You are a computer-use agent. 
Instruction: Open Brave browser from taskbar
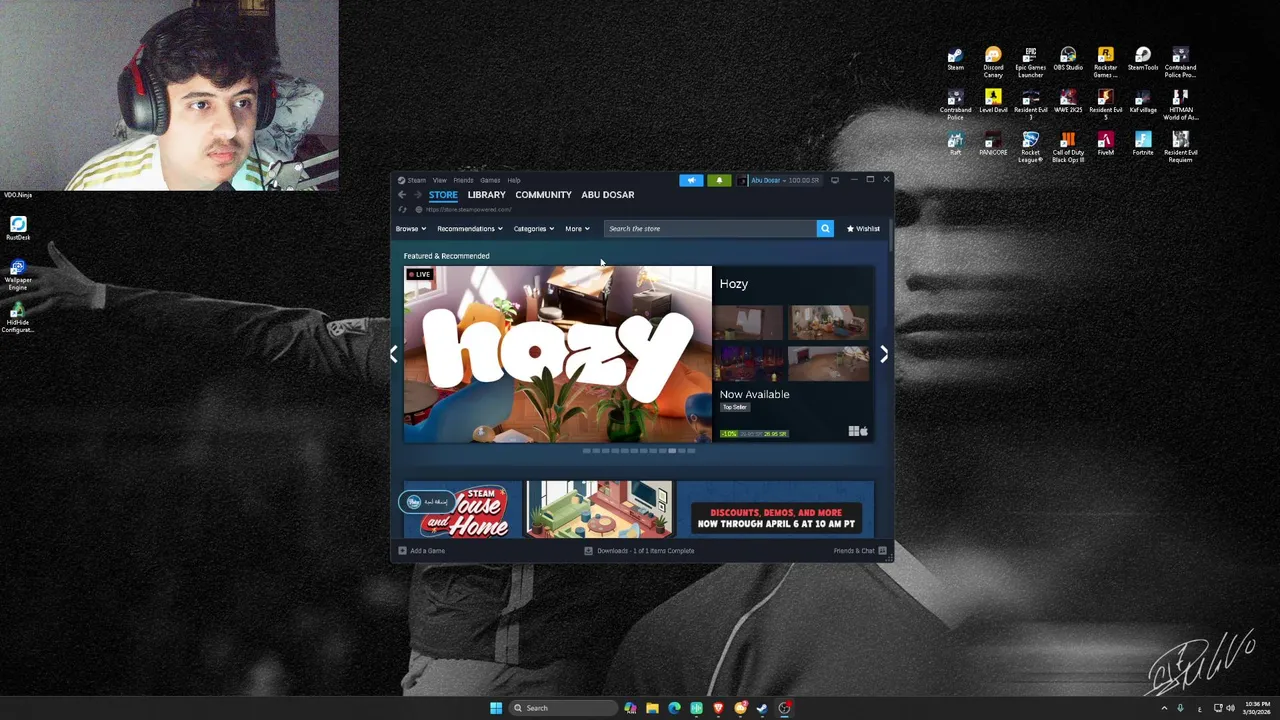point(718,708)
